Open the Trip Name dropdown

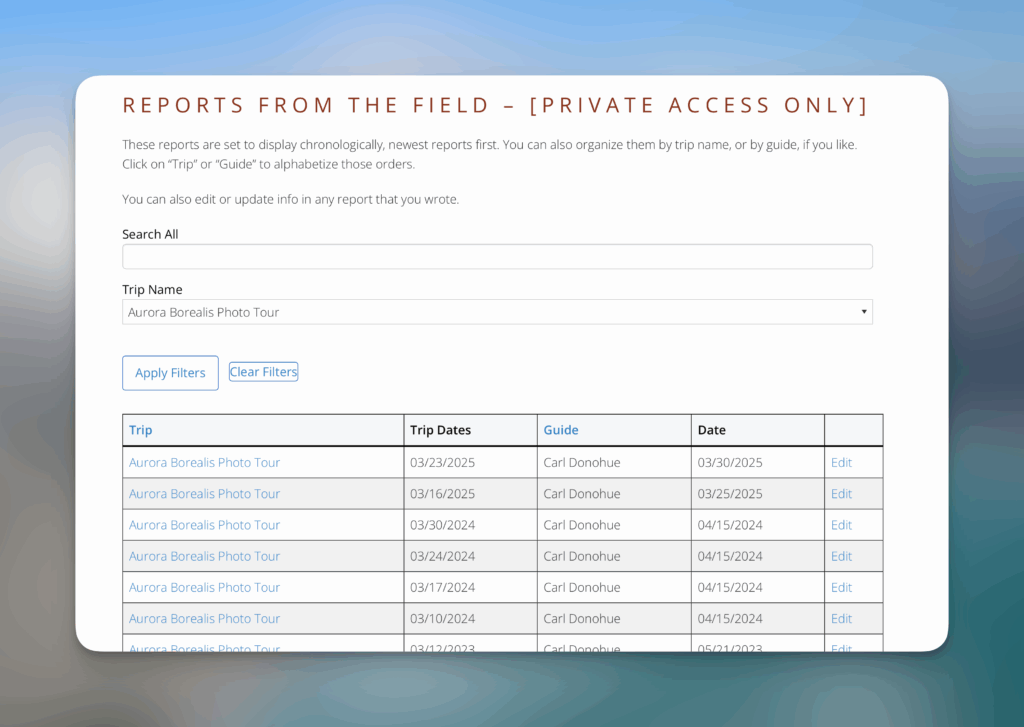(x=496, y=311)
